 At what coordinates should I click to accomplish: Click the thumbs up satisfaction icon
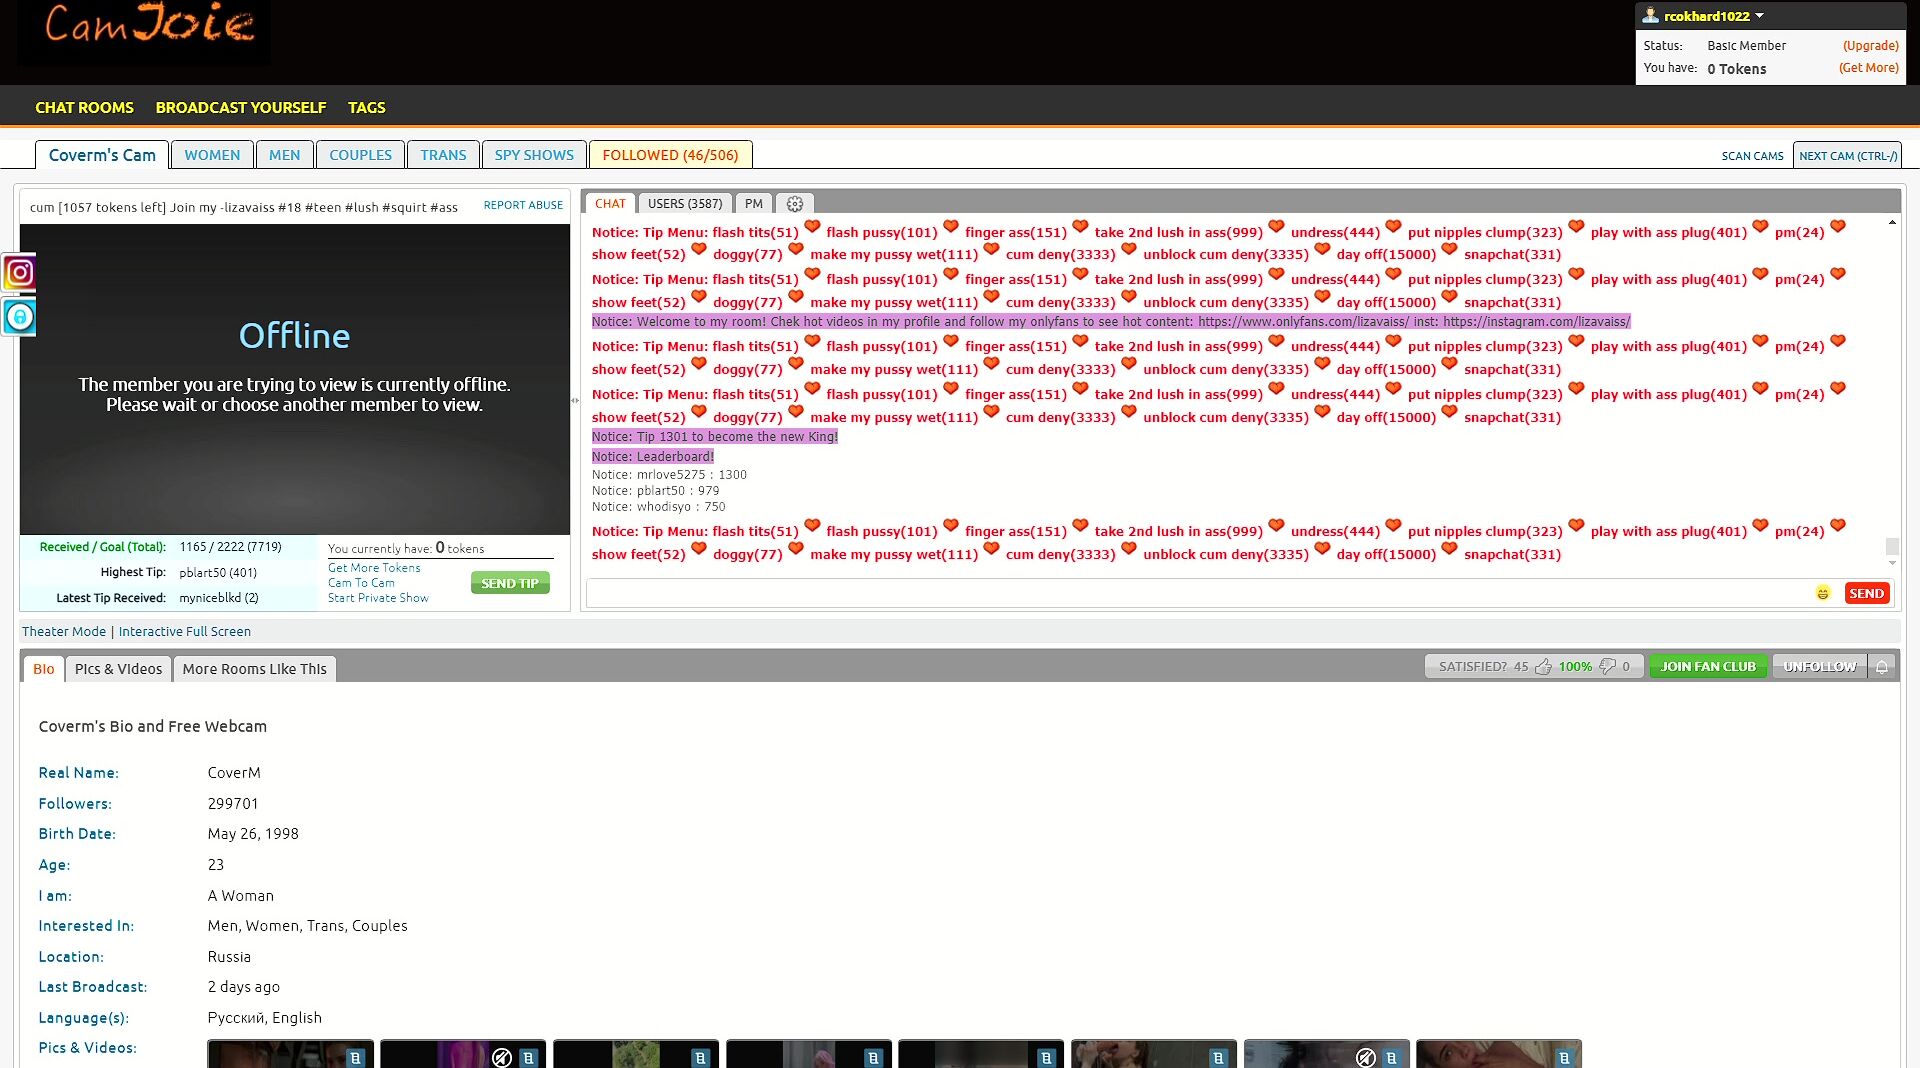click(x=1543, y=667)
